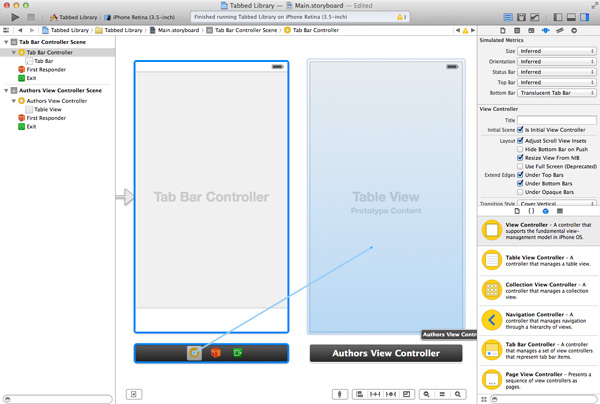Pick Navigation Controller from library
Screen dimensions: 600x404
[539, 320]
